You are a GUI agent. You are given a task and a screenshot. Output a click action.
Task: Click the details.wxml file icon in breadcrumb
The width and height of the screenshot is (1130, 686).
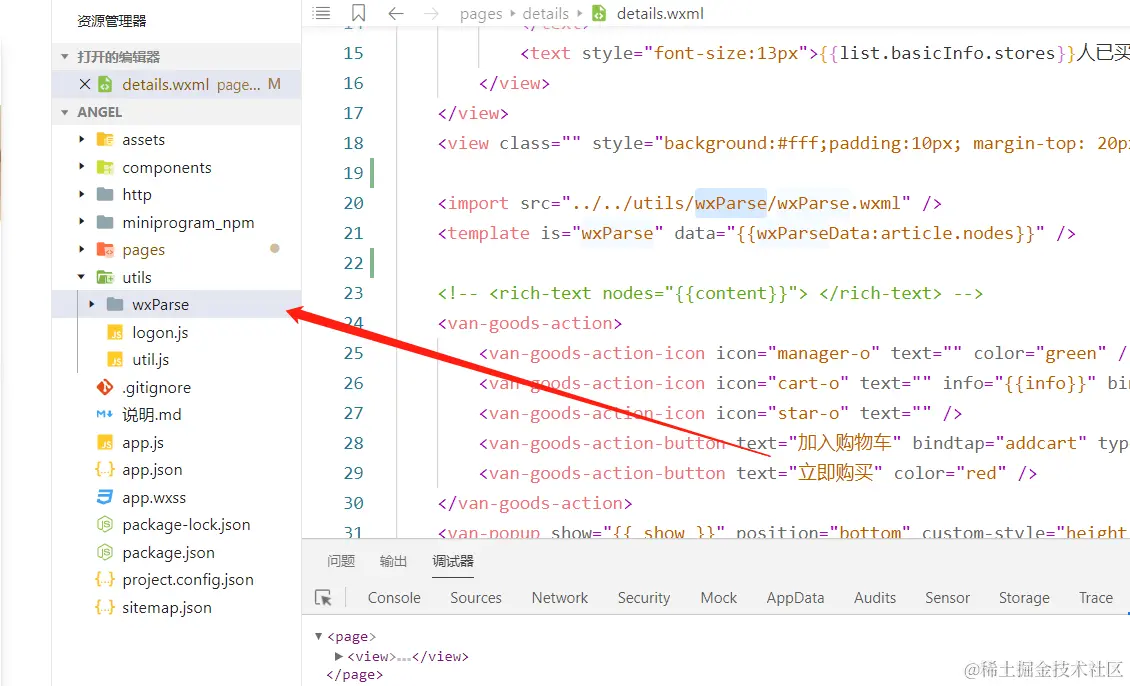tap(599, 13)
